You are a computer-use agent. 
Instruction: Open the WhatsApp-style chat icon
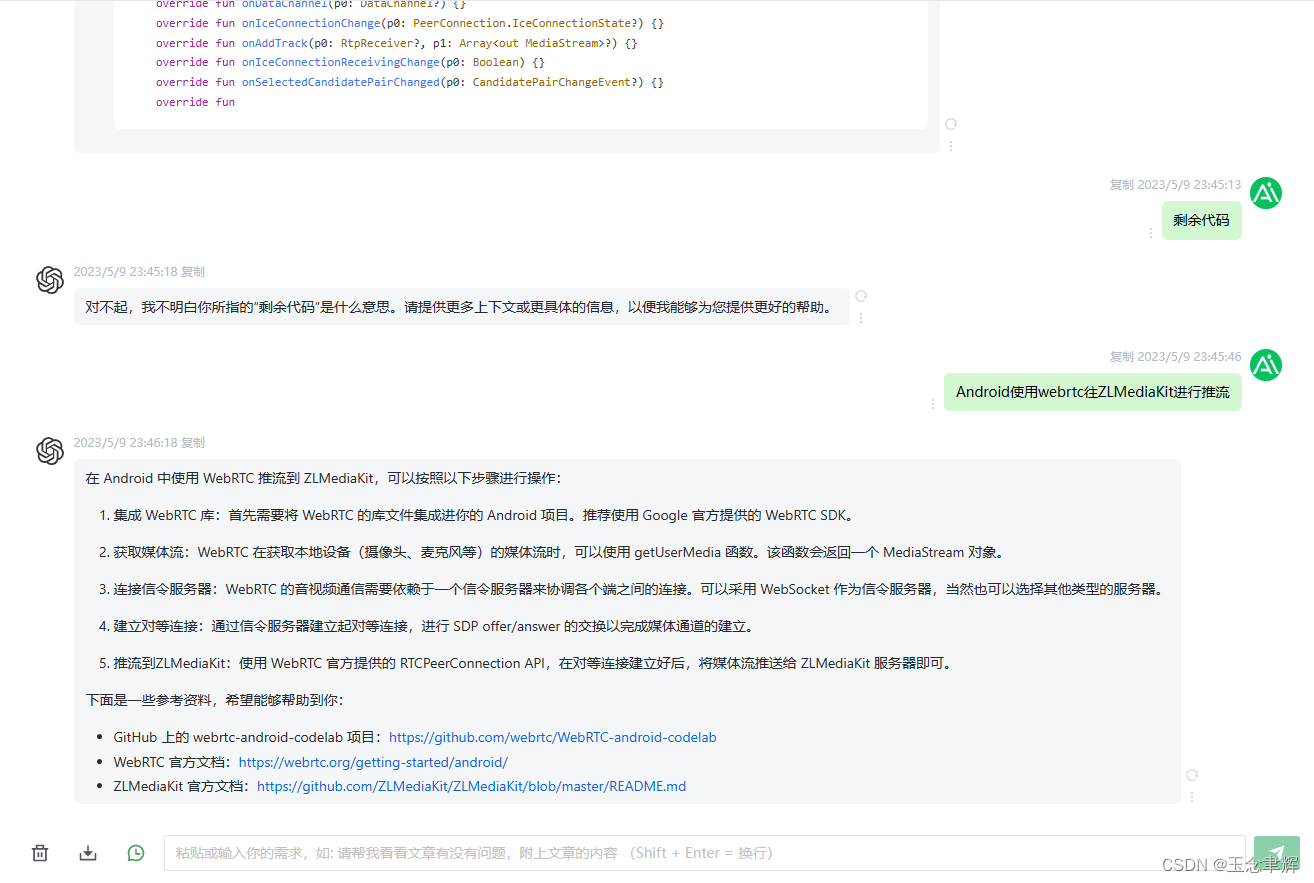coord(136,853)
